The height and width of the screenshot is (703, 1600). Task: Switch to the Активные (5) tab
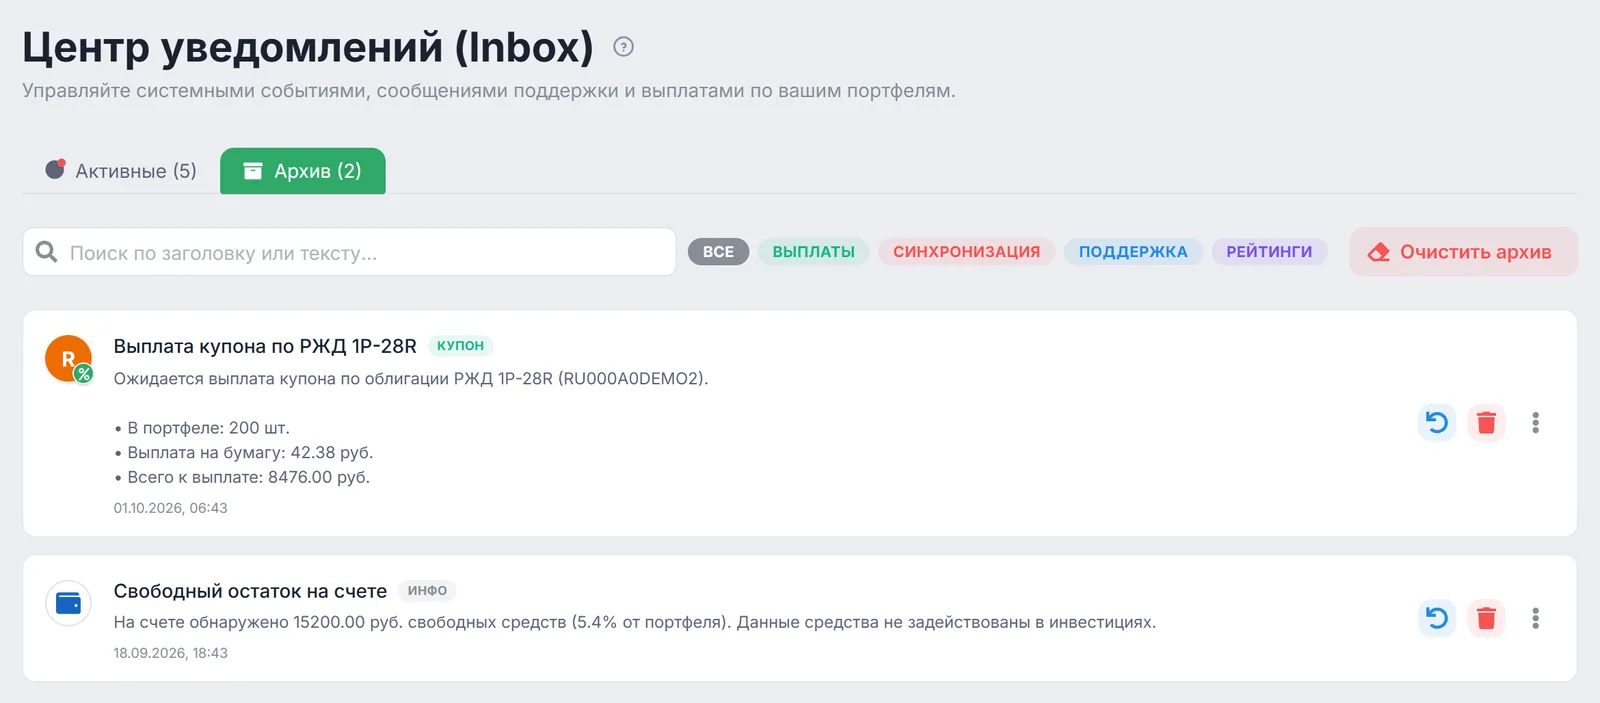click(x=121, y=171)
